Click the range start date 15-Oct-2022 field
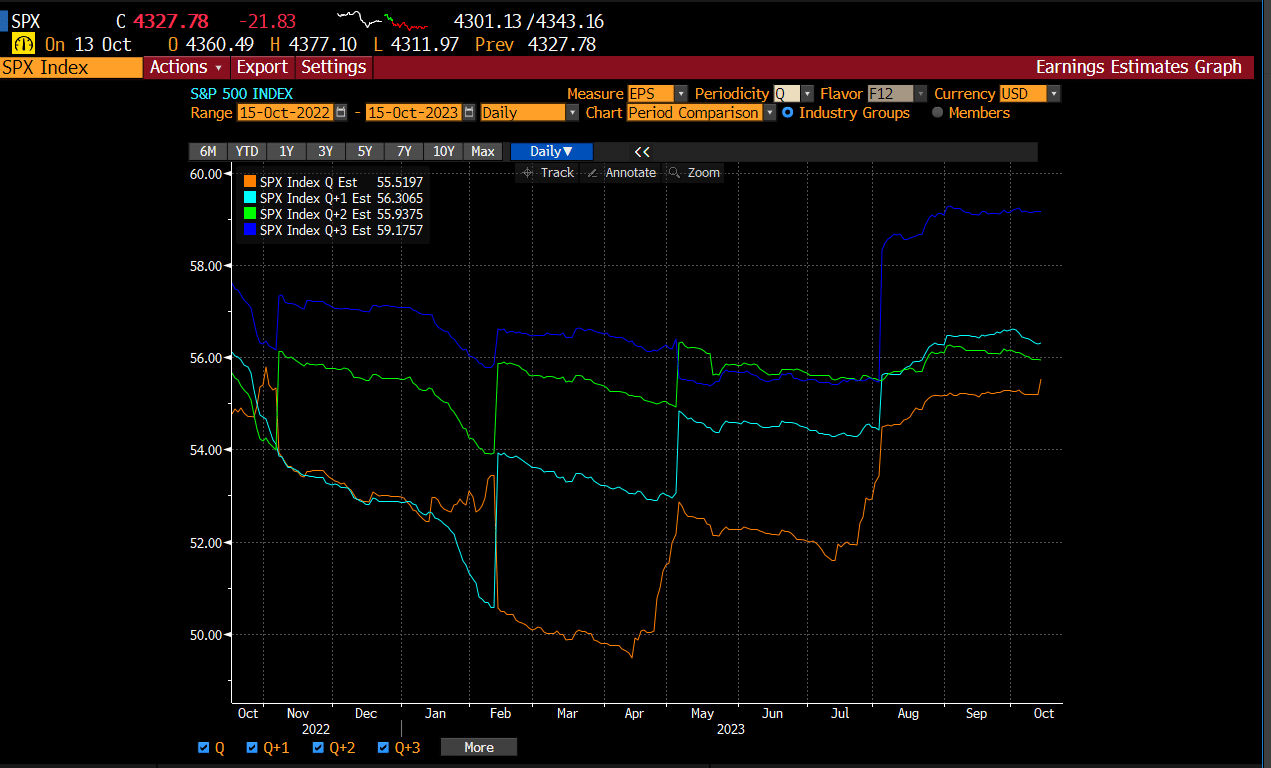The image size is (1271, 768). pyautogui.click(x=285, y=113)
